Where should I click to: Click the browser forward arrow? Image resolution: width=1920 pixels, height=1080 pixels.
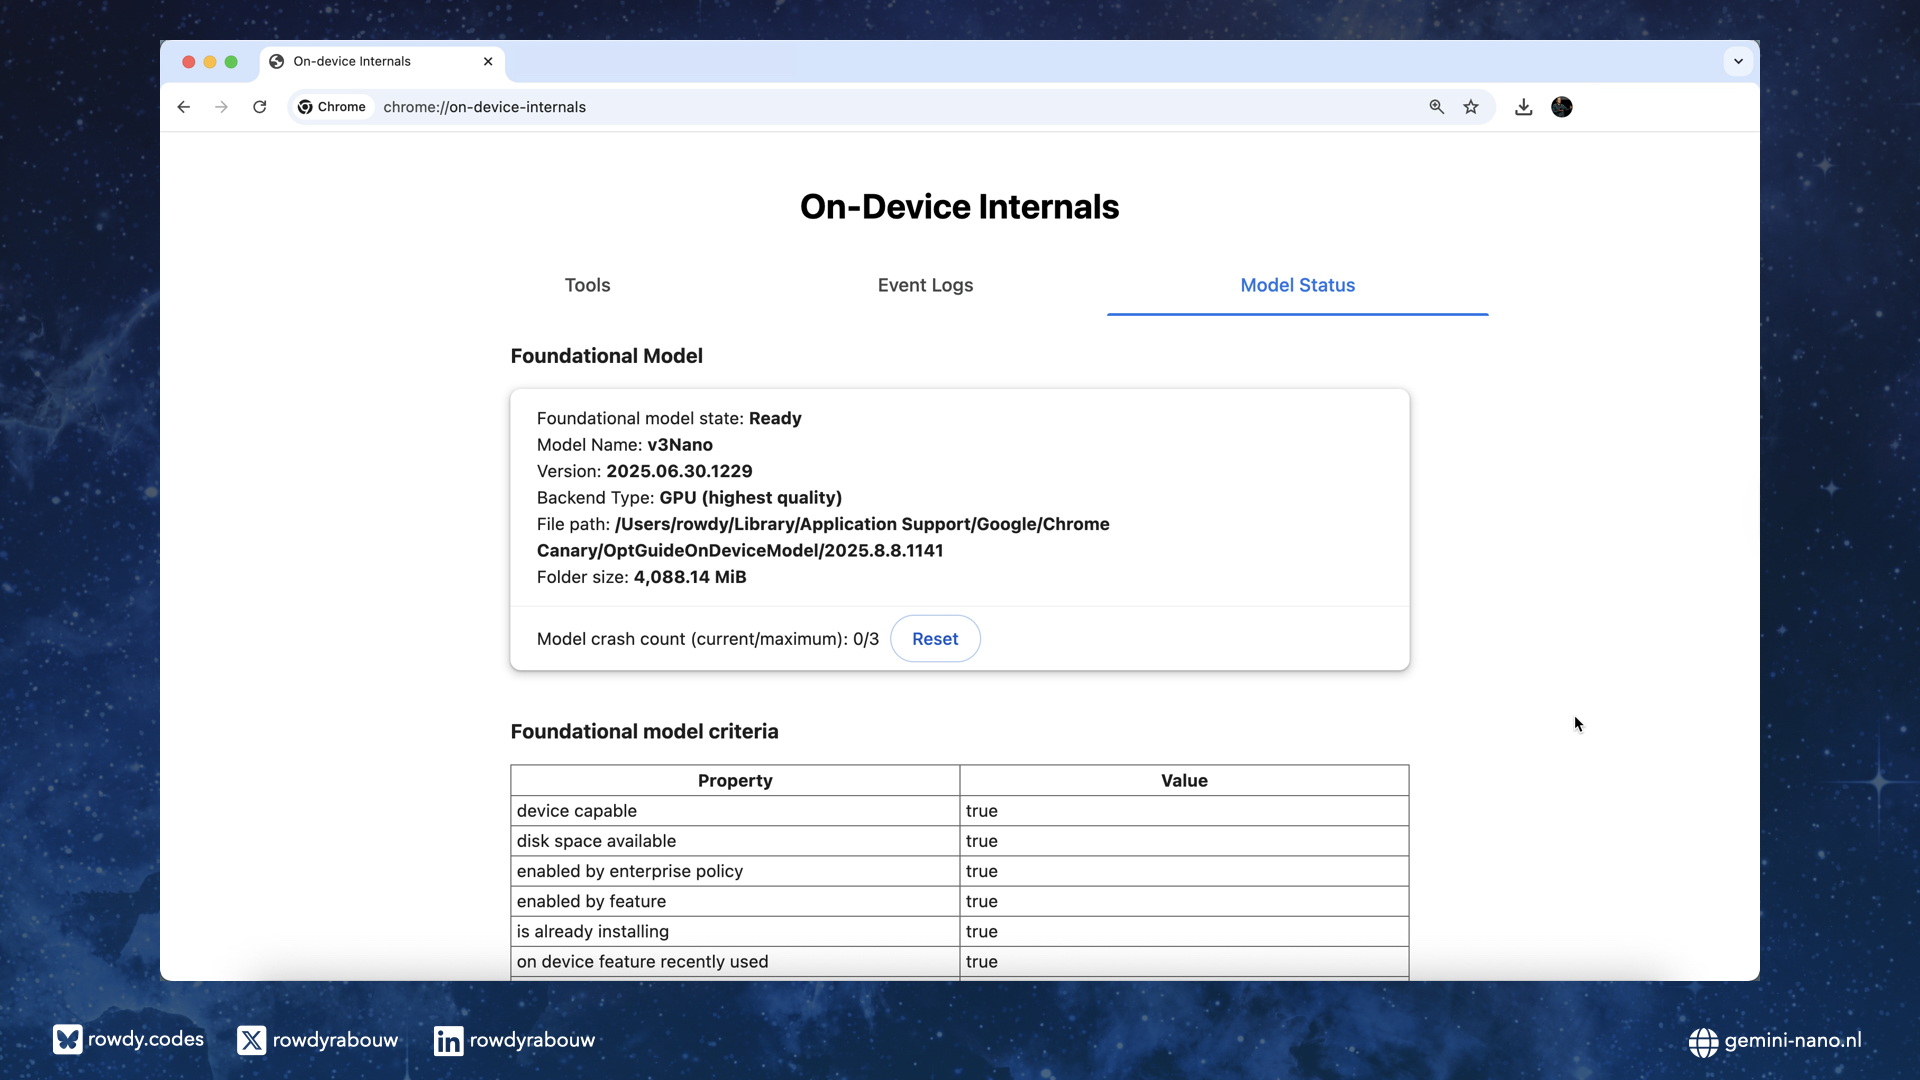tap(221, 107)
